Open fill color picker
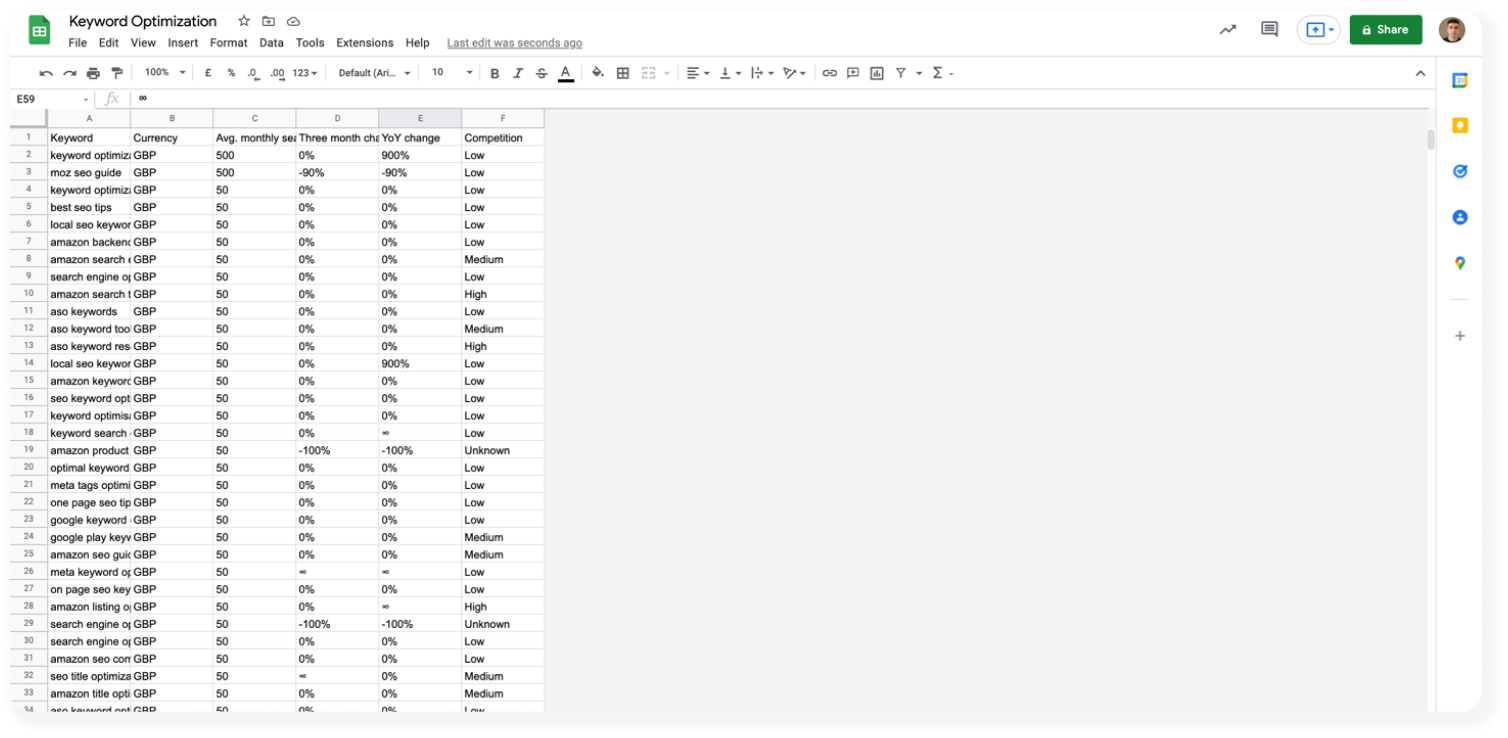Viewport: 1508px width, 738px height. pos(598,73)
